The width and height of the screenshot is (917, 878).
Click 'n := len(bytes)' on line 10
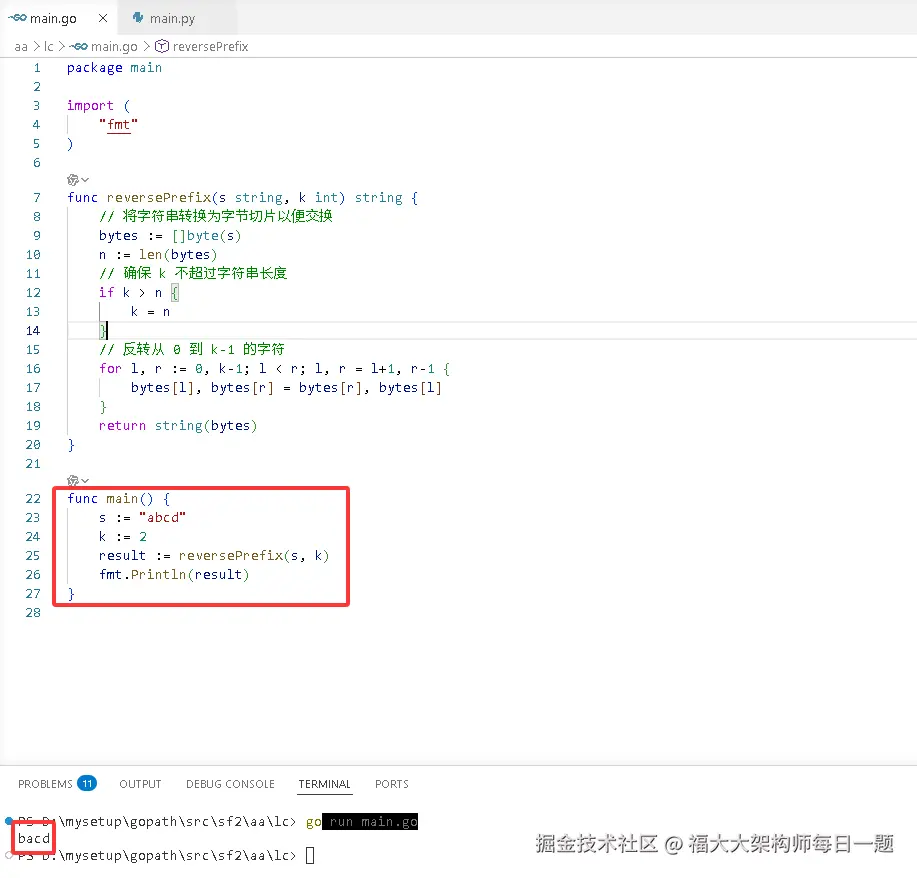coord(158,255)
